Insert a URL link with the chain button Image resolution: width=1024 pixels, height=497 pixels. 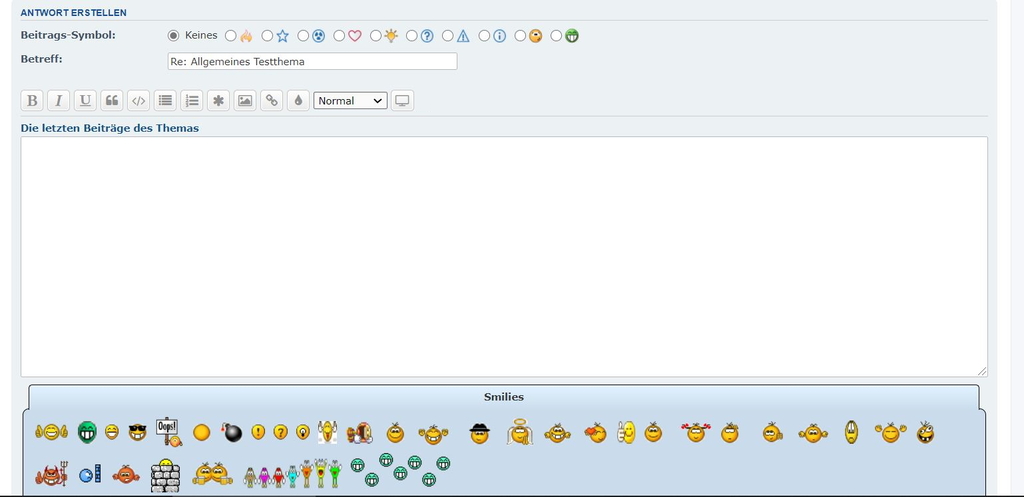click(272, 101)
